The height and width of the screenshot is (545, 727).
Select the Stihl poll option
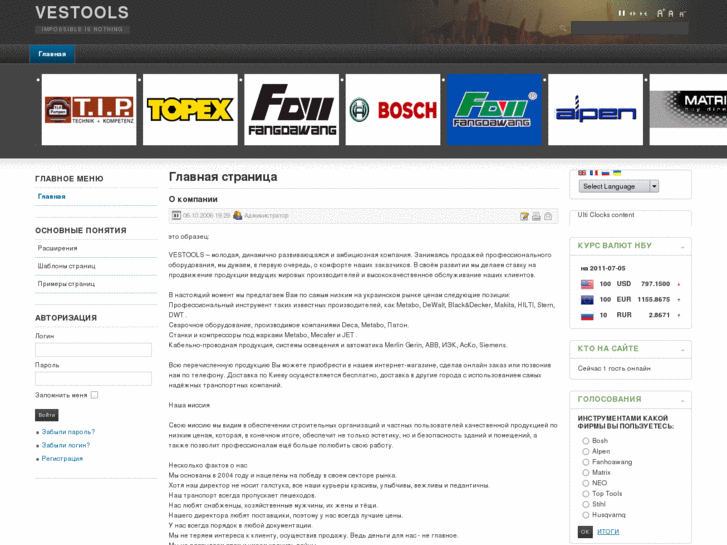[x=586, y=505]
